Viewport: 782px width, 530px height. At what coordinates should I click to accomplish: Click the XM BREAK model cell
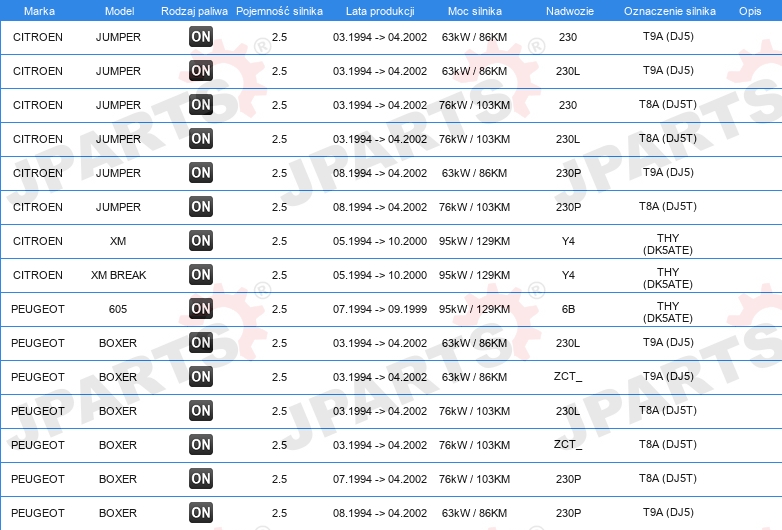(119, 275)
